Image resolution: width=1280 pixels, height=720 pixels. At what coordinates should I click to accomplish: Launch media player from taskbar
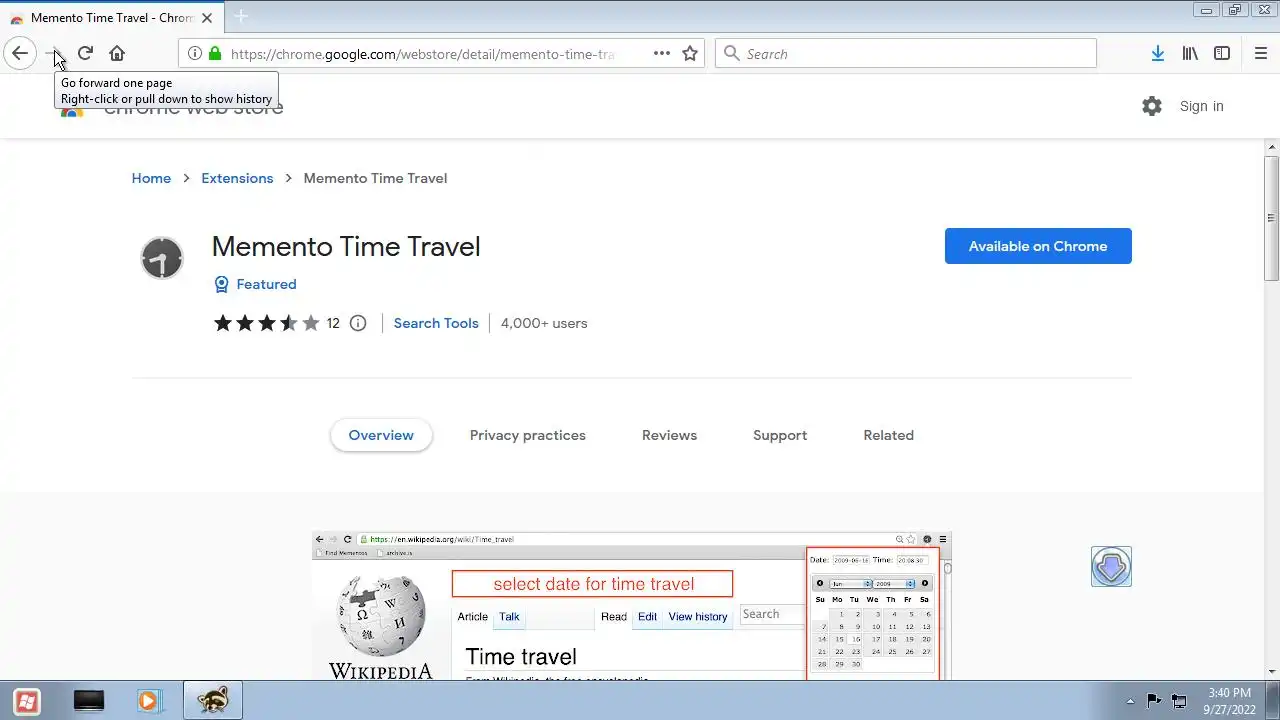pos(149,701)
